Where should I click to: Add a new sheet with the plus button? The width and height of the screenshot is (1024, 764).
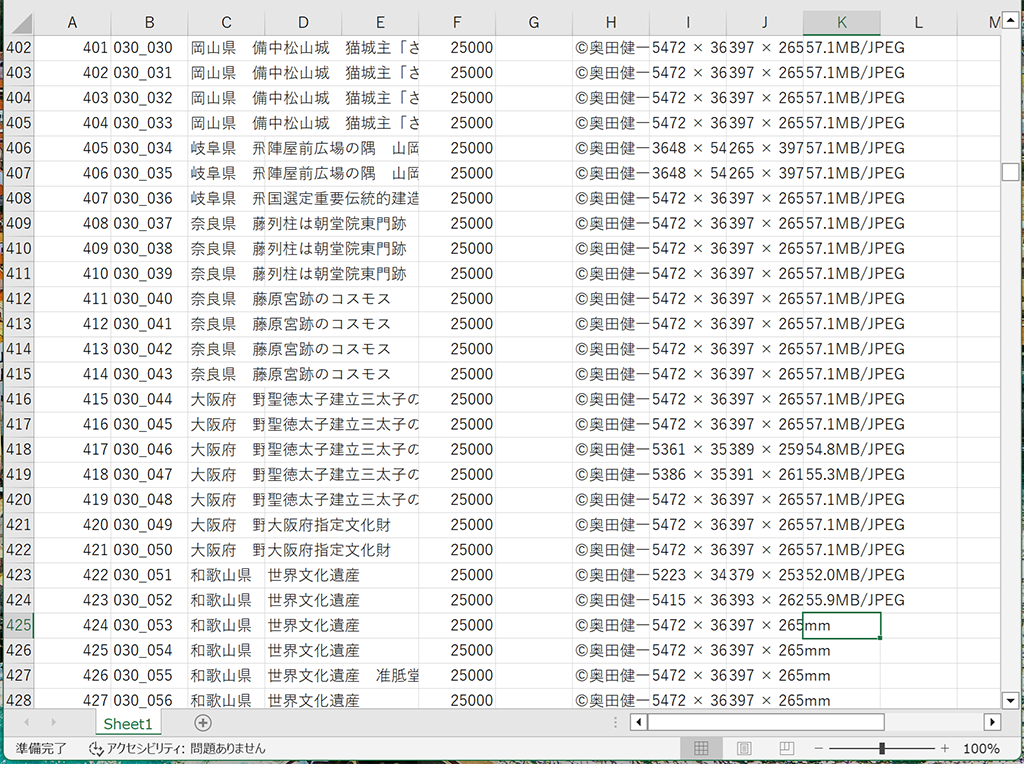[x=203, y=723]
